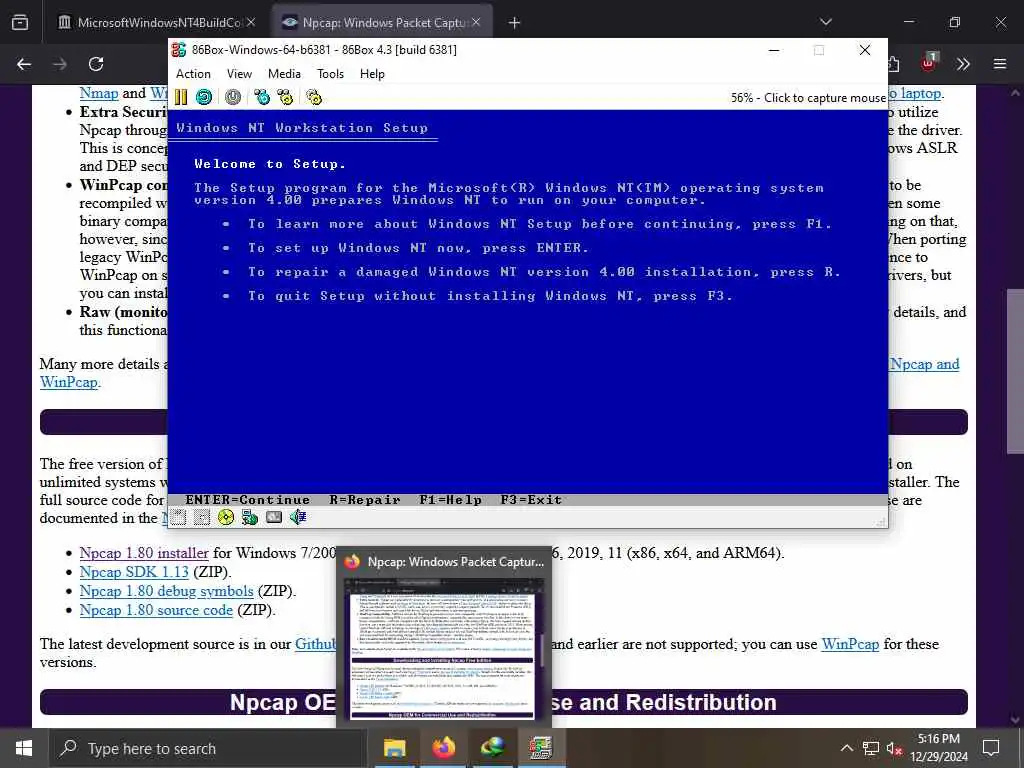
Task: Expand more tools overflow chevron in browser
Action: pyautogui.click(x=963, y=64)
